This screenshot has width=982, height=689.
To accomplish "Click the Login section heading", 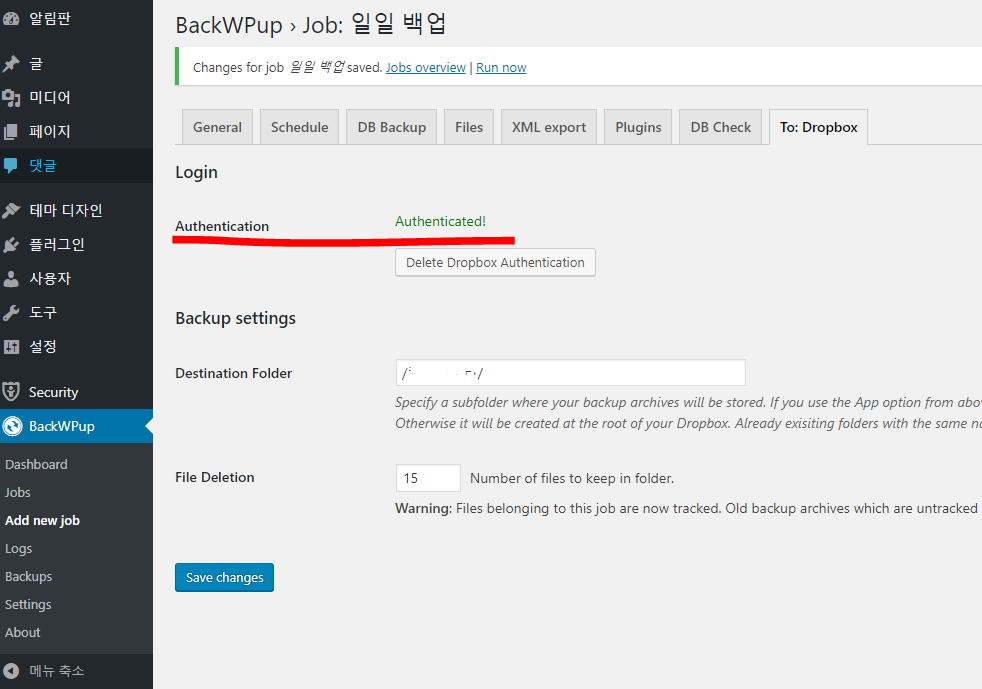I will [197, 172].
